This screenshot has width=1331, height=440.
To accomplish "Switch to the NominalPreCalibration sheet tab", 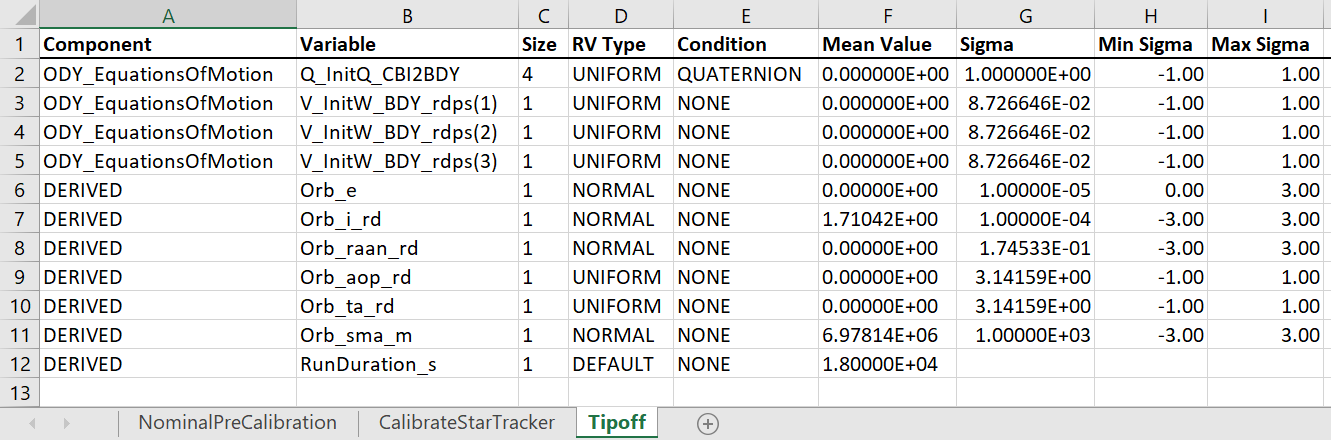I will tap(237, 423).
